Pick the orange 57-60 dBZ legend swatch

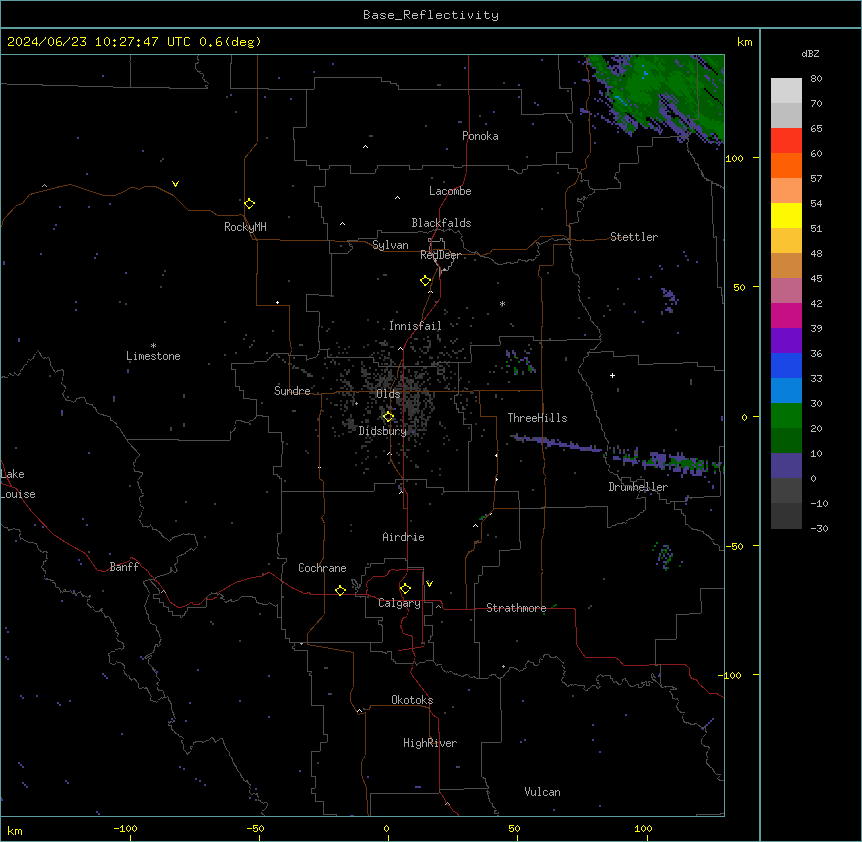(x=786, y=165)
